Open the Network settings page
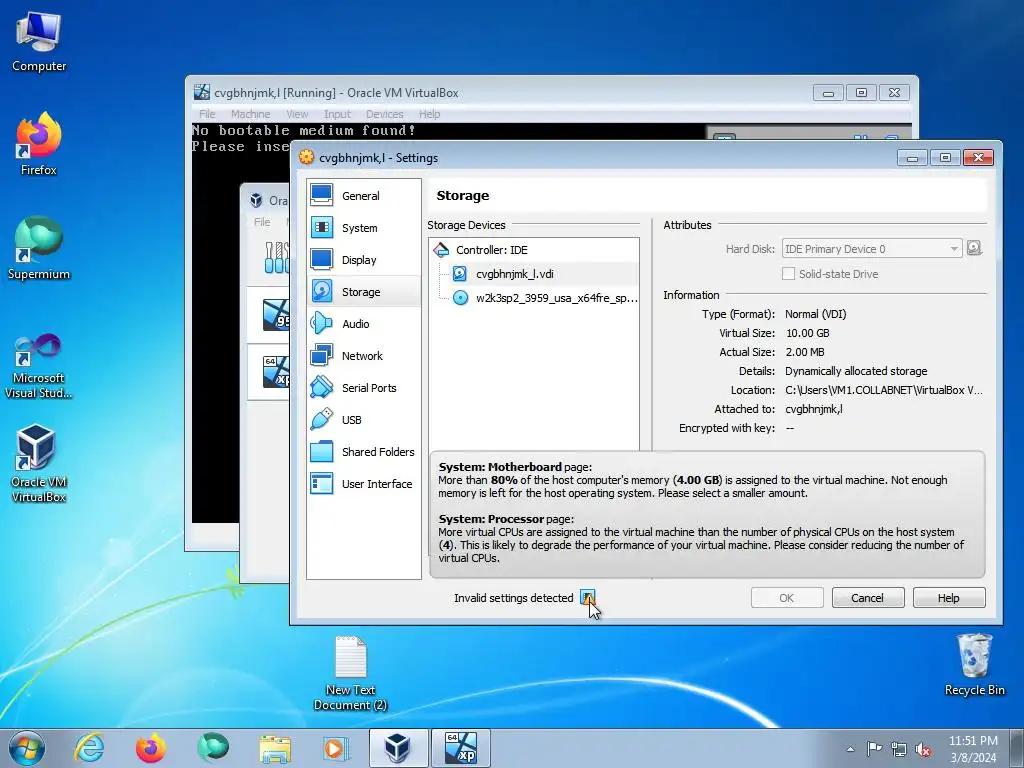This screenshot has height=768, width=1024. click(363, 356)
